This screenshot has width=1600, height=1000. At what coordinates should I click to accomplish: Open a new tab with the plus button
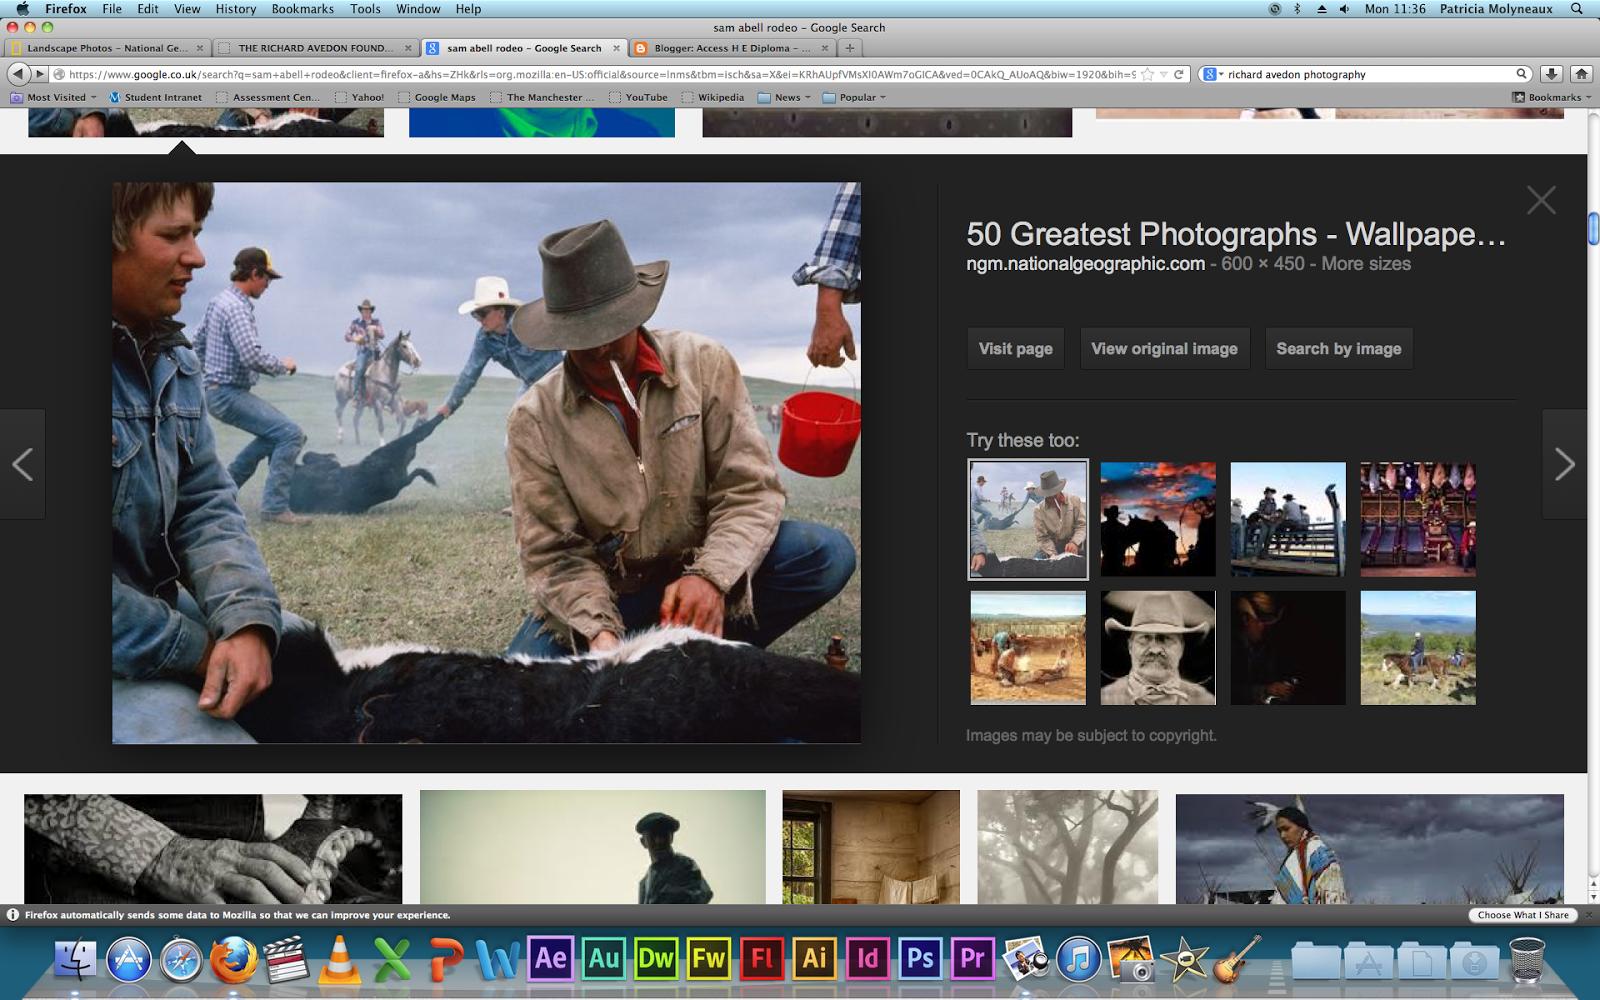849,48
